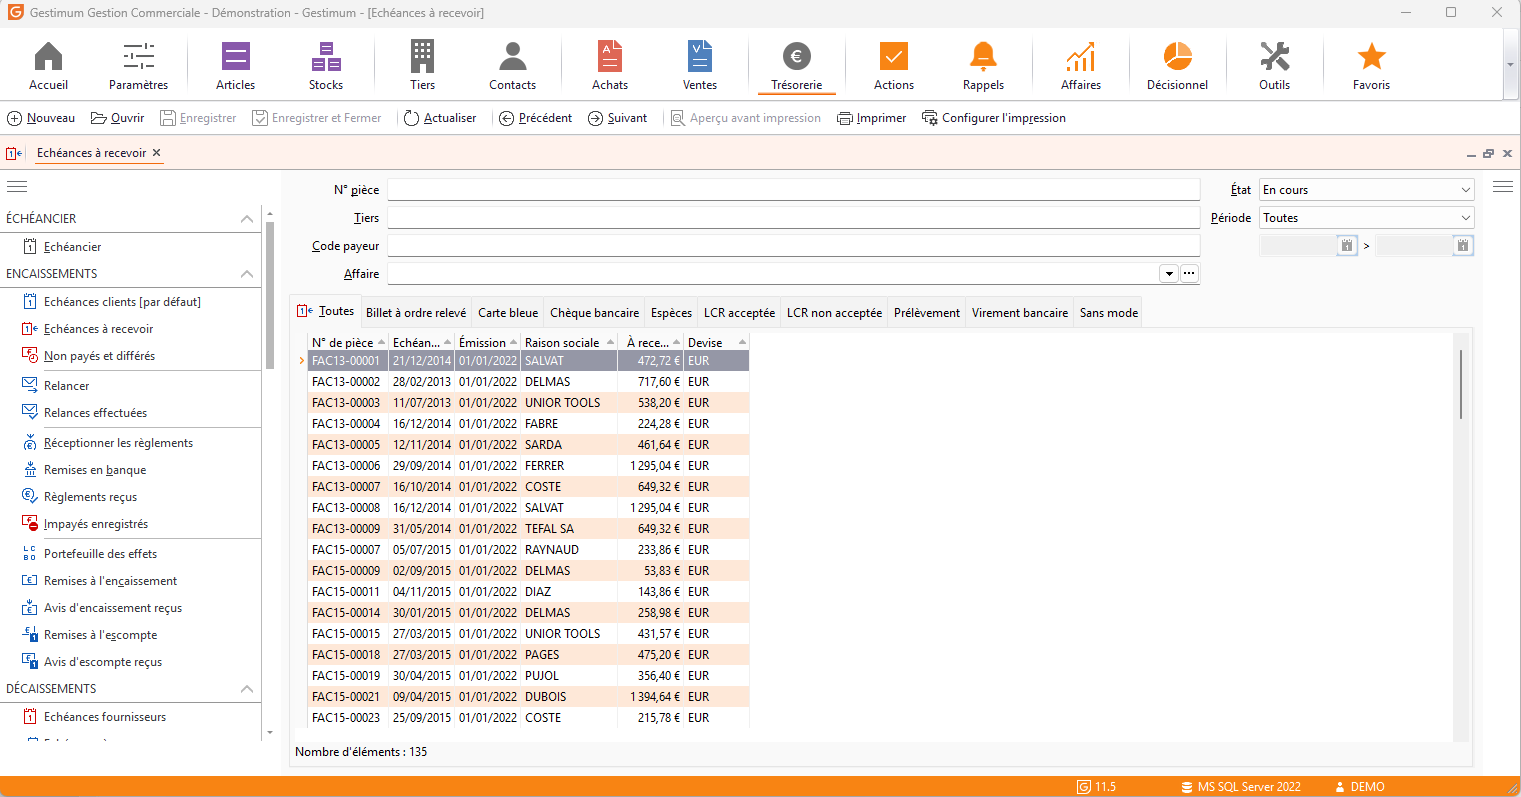Open the Rappels bell module
The image size is (1521, 797).
(x=983, y=66)
